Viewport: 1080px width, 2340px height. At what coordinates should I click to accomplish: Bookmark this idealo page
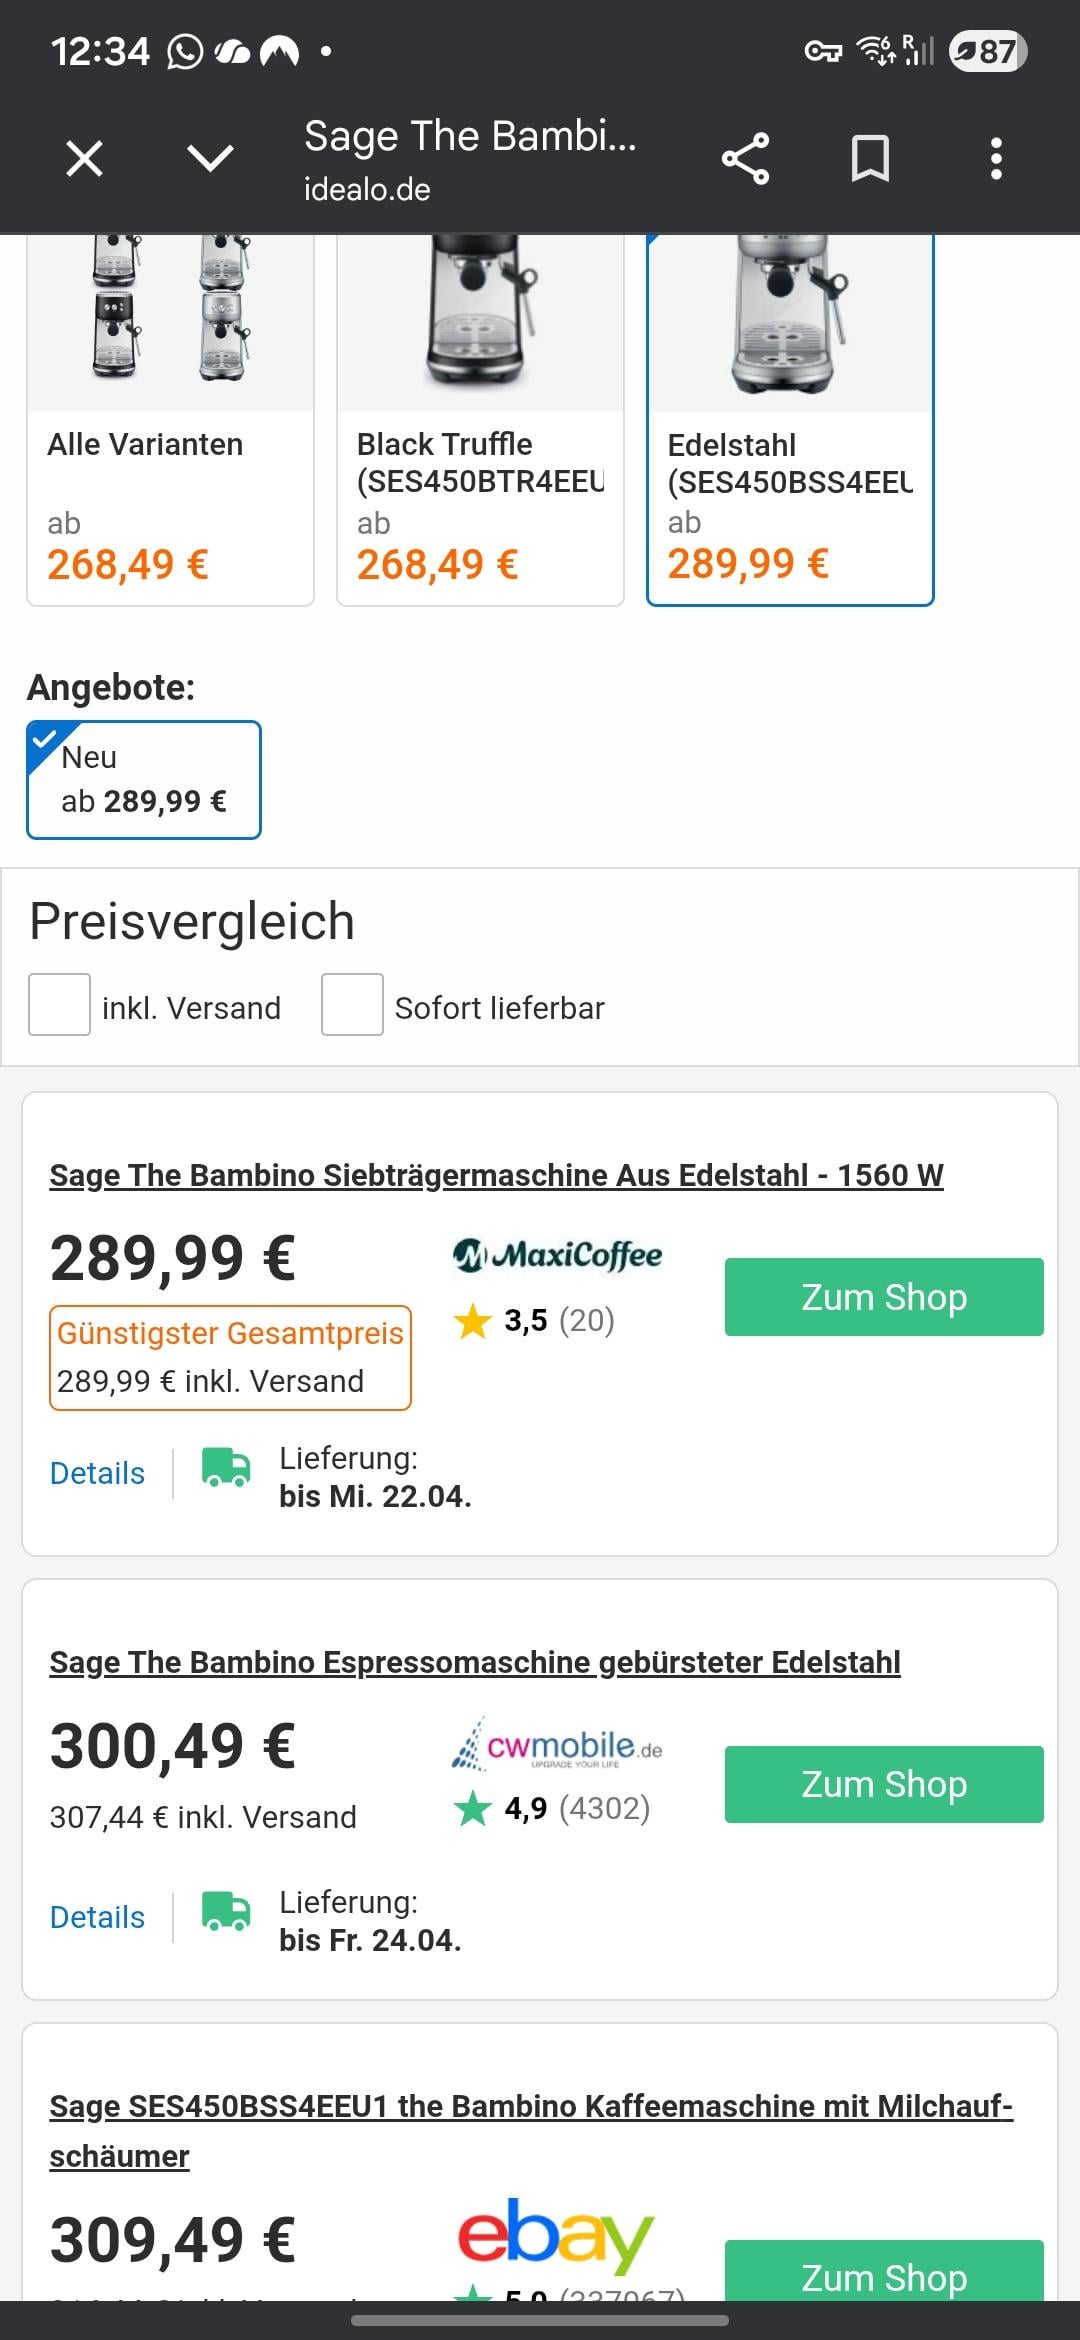tap(870, 158)
